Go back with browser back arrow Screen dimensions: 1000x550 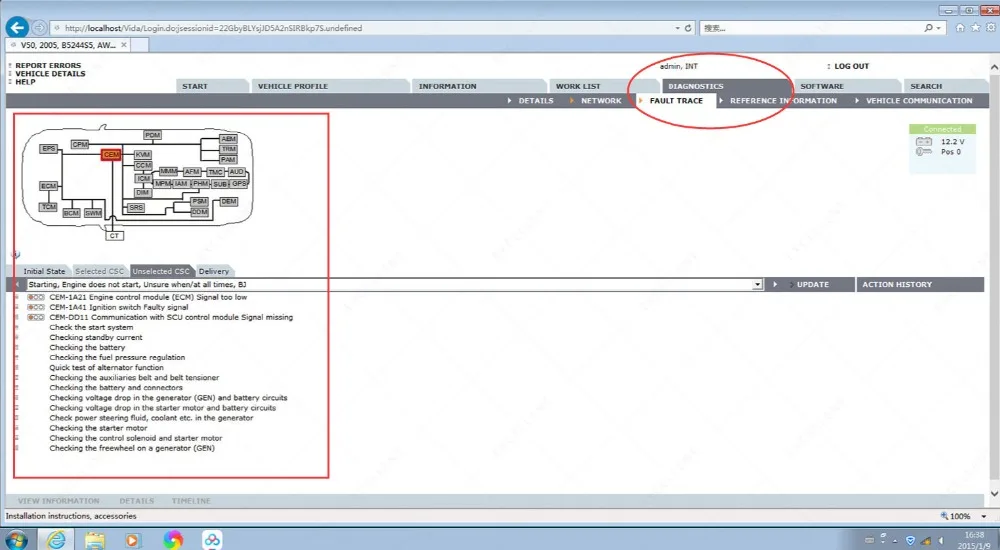[17, 27]
